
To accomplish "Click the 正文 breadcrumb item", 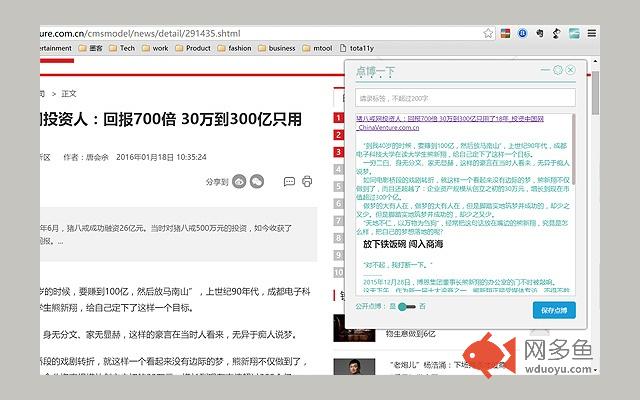I will tap(69, 93).
